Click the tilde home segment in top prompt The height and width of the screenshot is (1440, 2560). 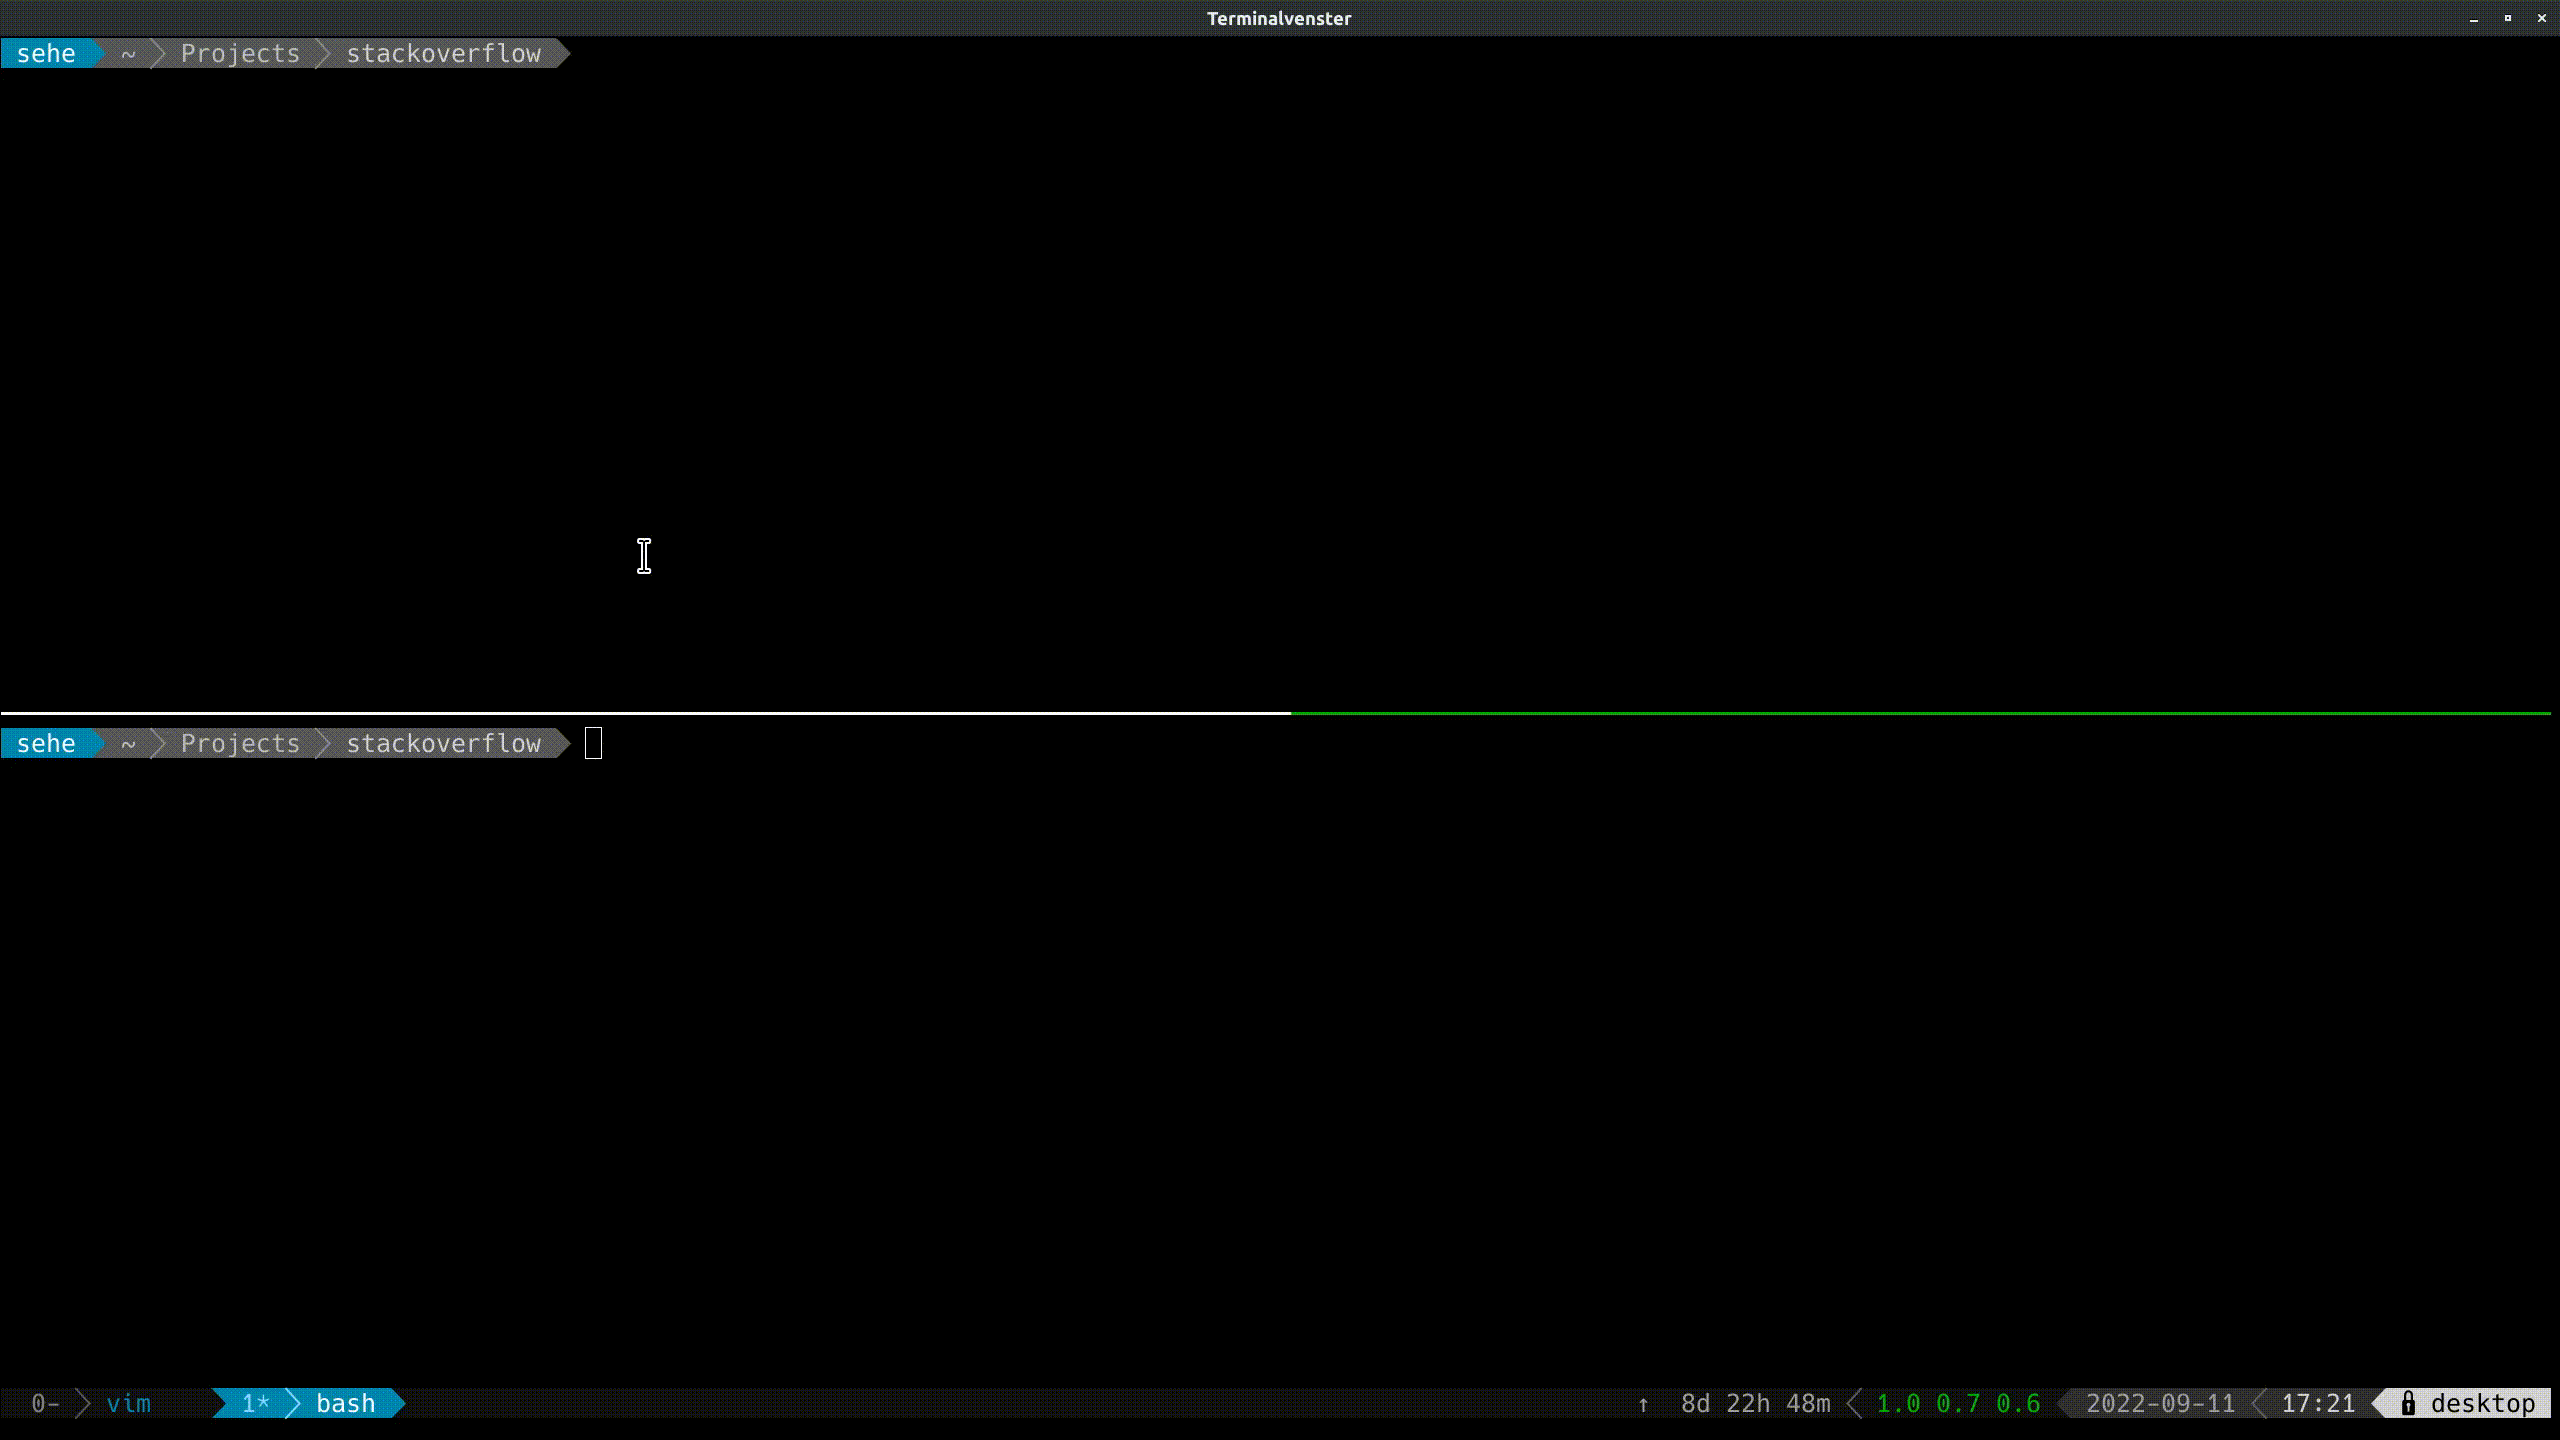click(128, 53)
